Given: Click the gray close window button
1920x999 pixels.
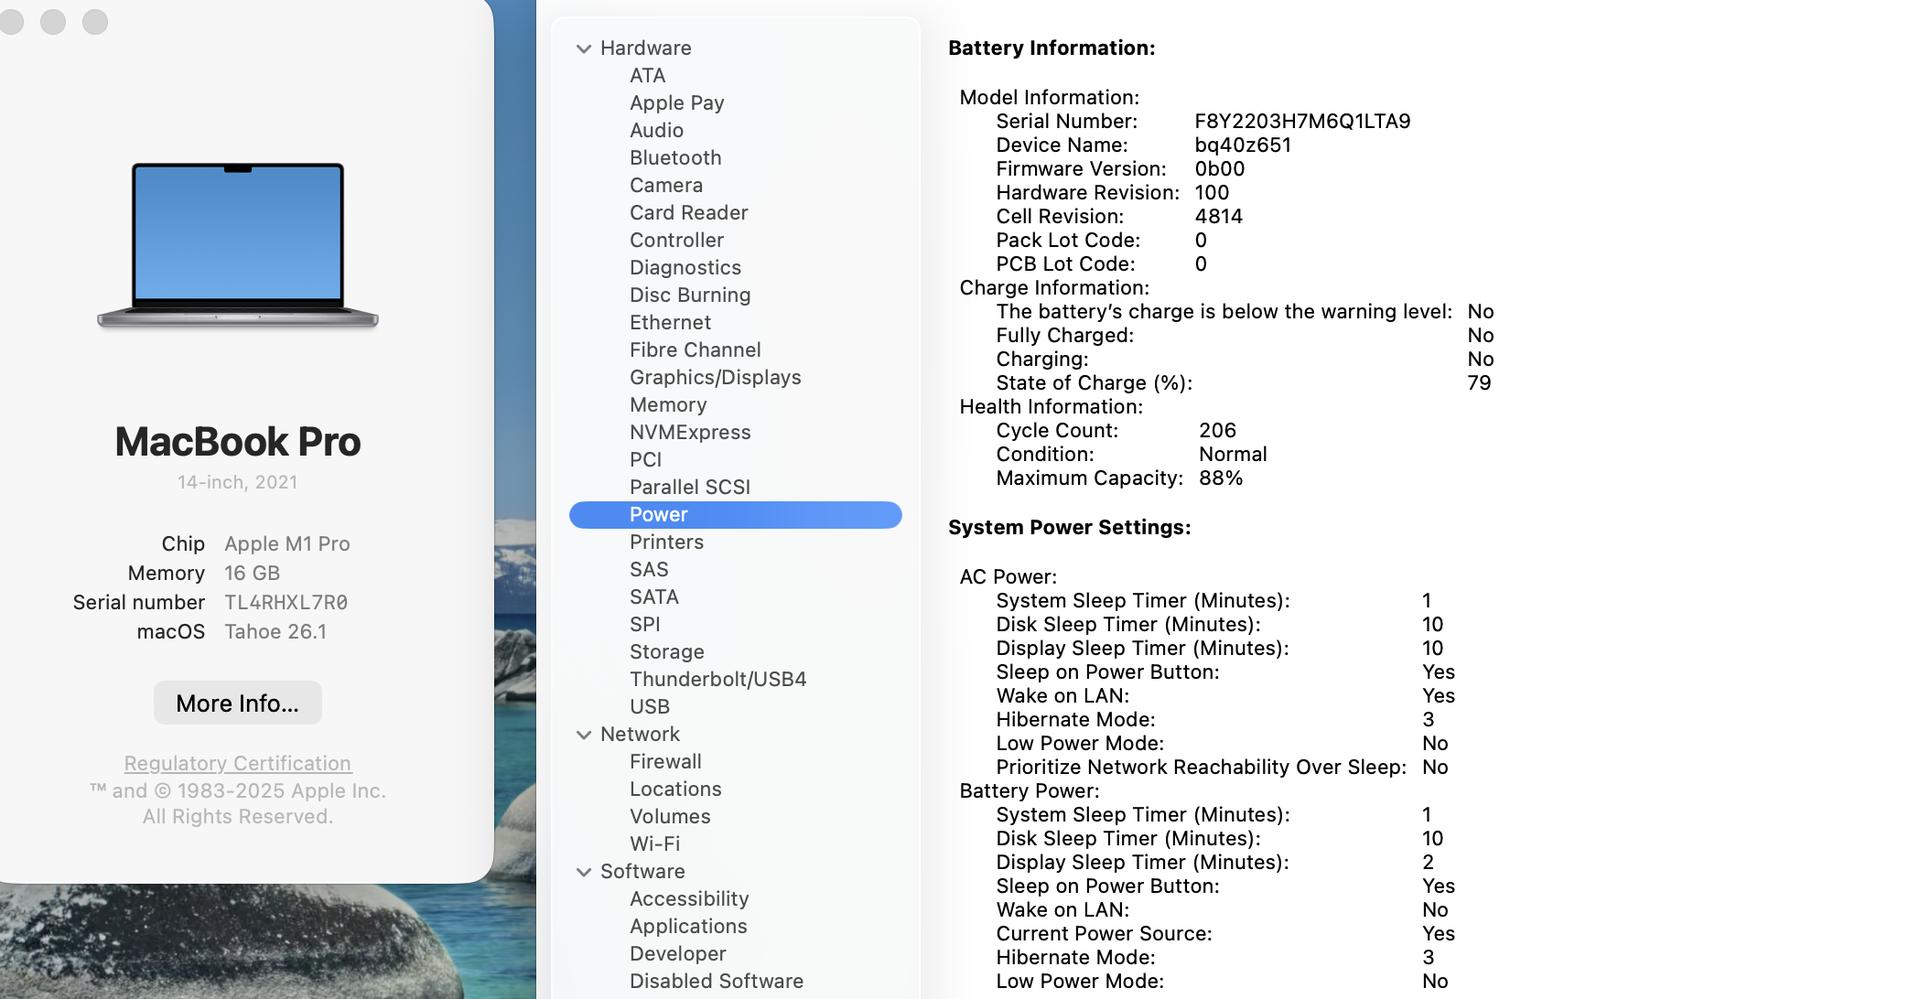Looking at the screenshot, I should 12,22.
